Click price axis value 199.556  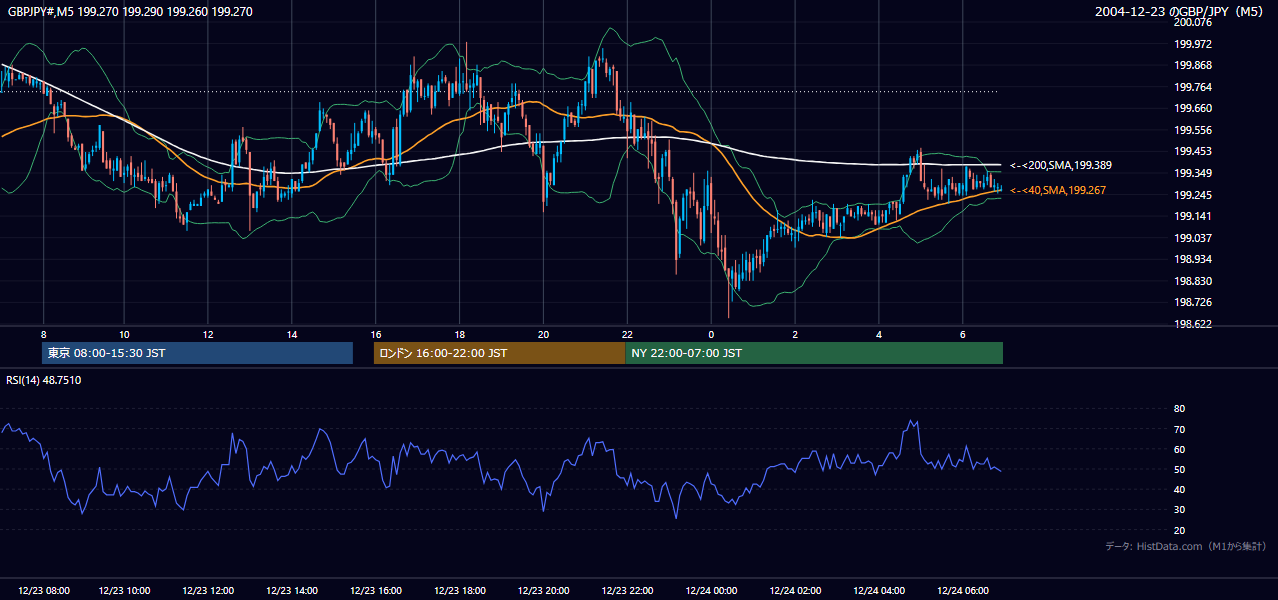[1193, 130]
